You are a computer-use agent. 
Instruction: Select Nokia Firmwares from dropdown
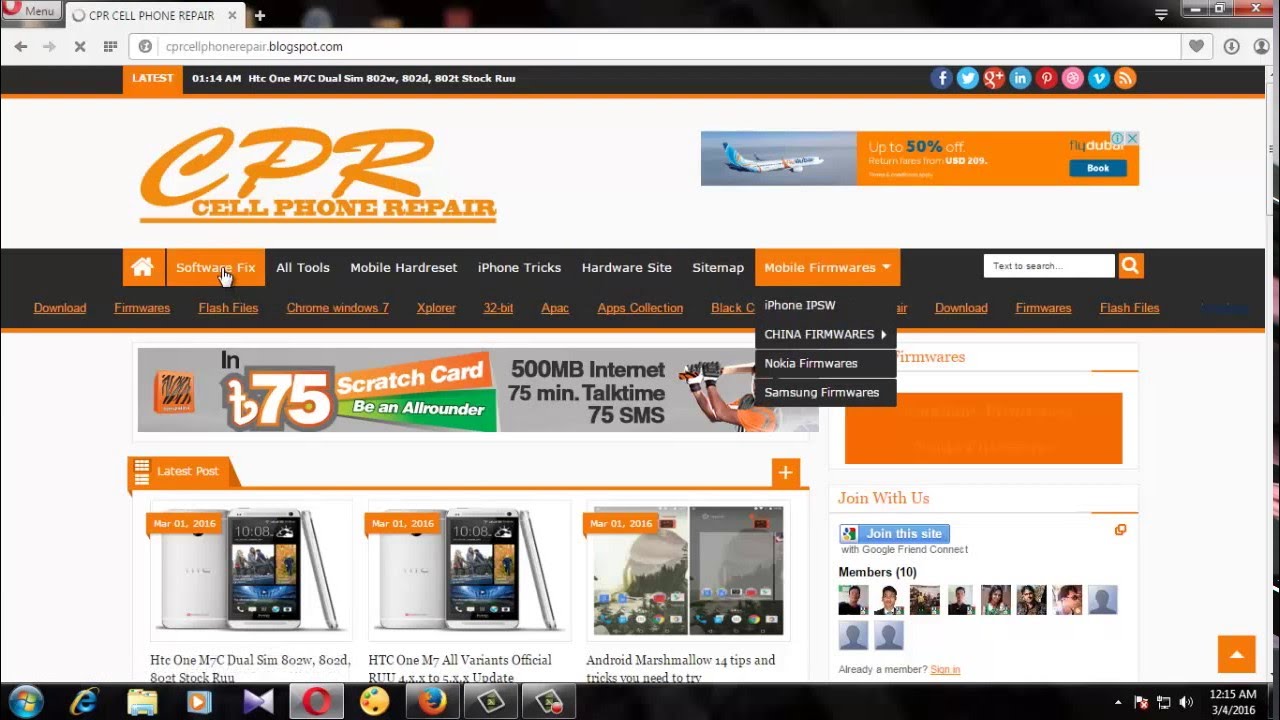coord(826,363)
